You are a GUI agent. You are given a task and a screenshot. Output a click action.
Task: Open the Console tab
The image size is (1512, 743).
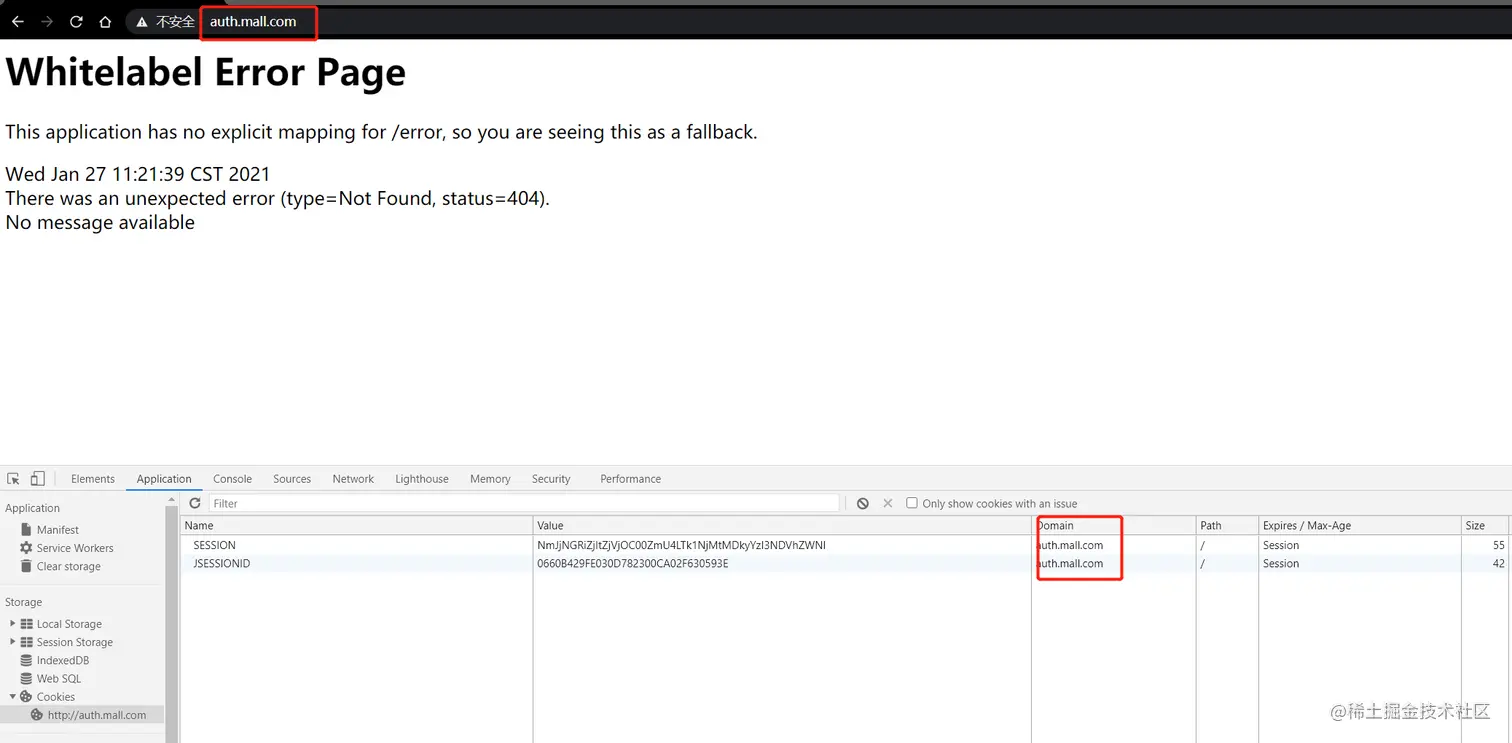point(232,479)
